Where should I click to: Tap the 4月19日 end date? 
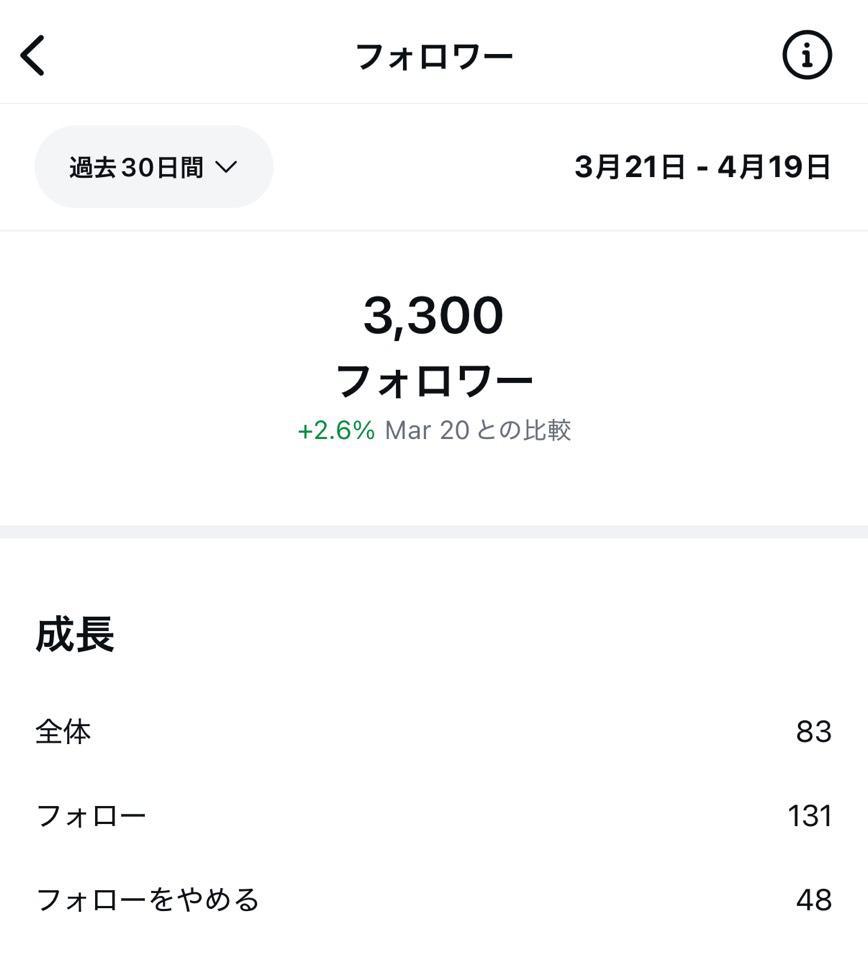[x=774, y=167]
